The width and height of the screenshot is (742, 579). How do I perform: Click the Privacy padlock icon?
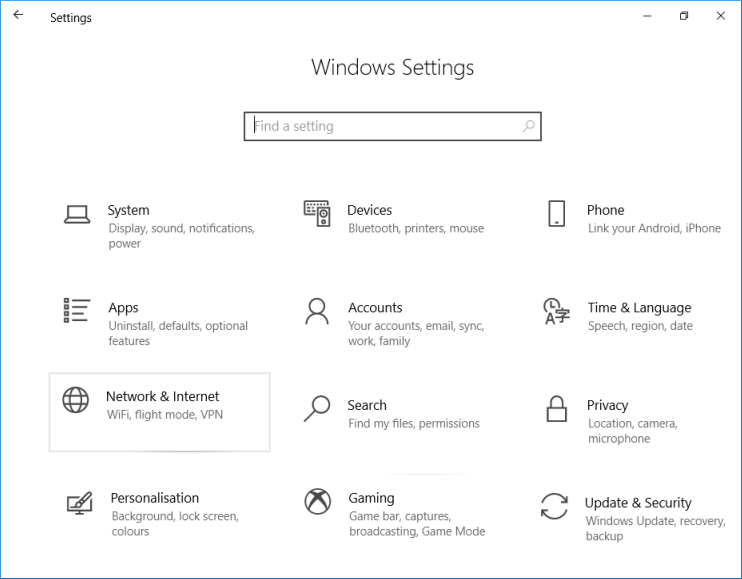point(557,409)
